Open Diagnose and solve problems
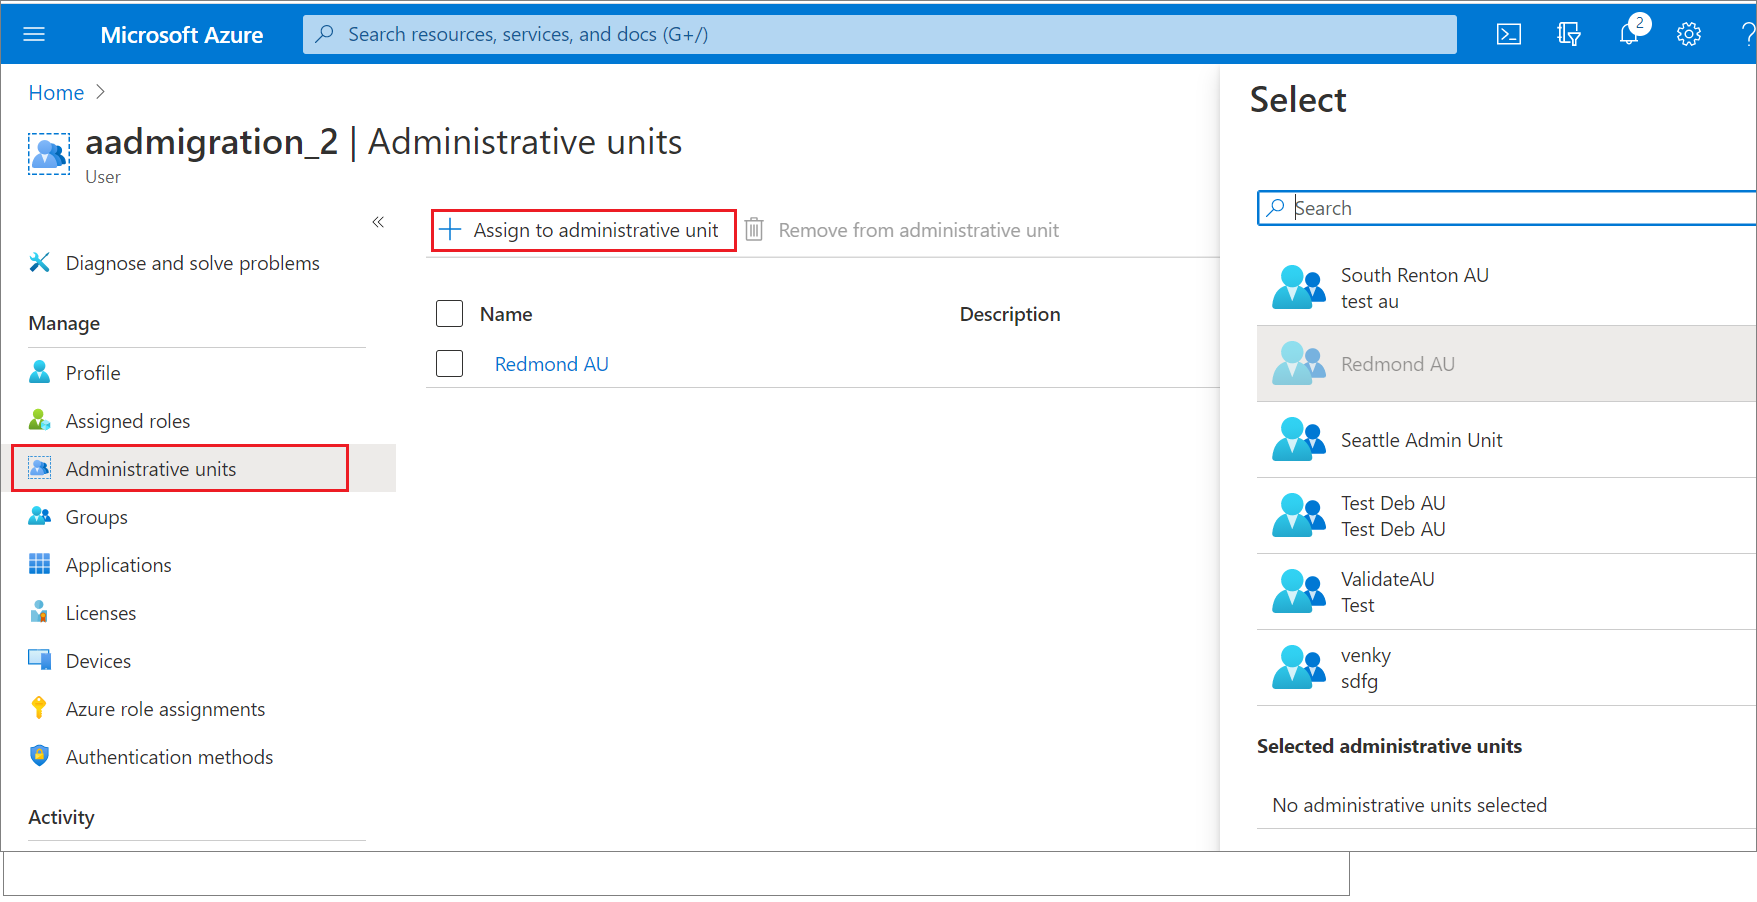 pos(193,263)
